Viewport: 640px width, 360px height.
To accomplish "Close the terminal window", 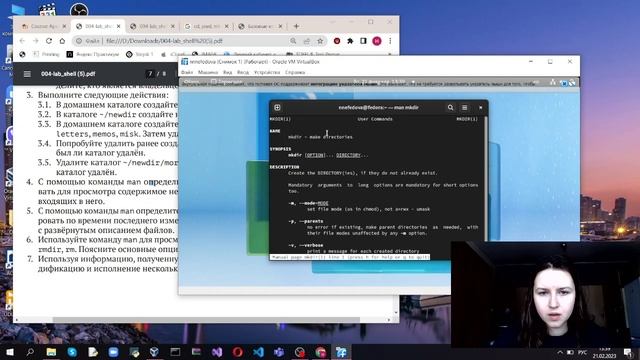I will (480, 107).
